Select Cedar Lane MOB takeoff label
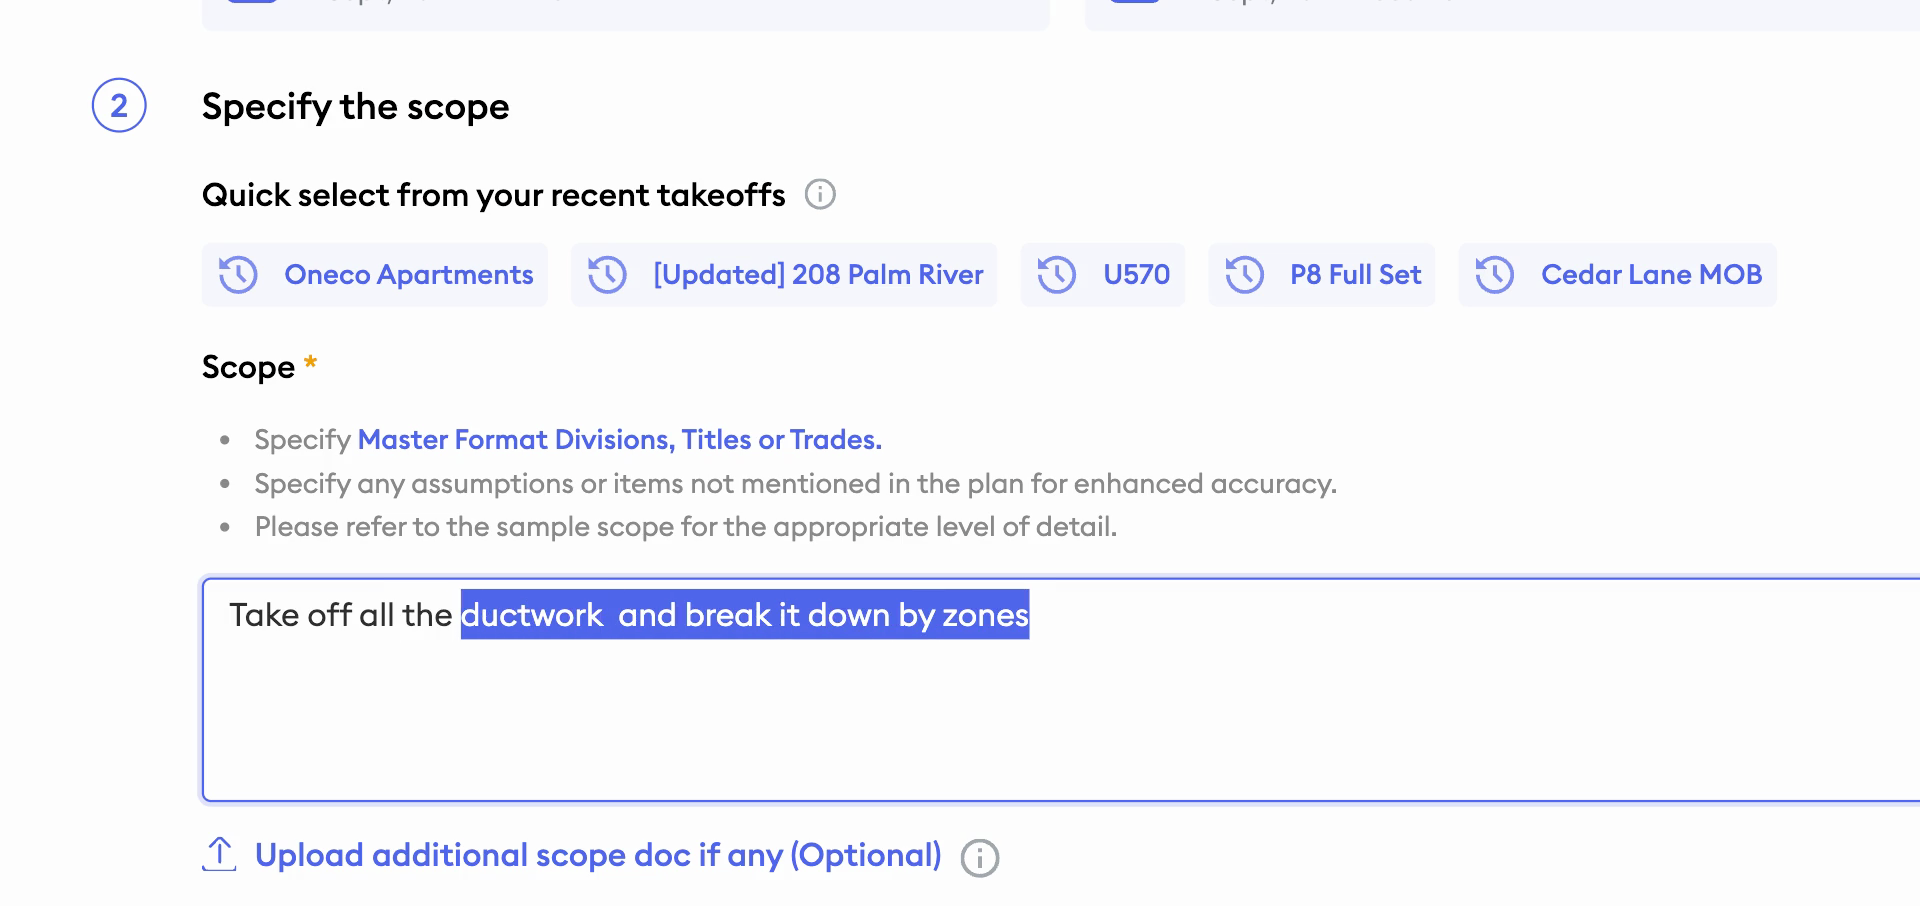 click(1651, 275)
